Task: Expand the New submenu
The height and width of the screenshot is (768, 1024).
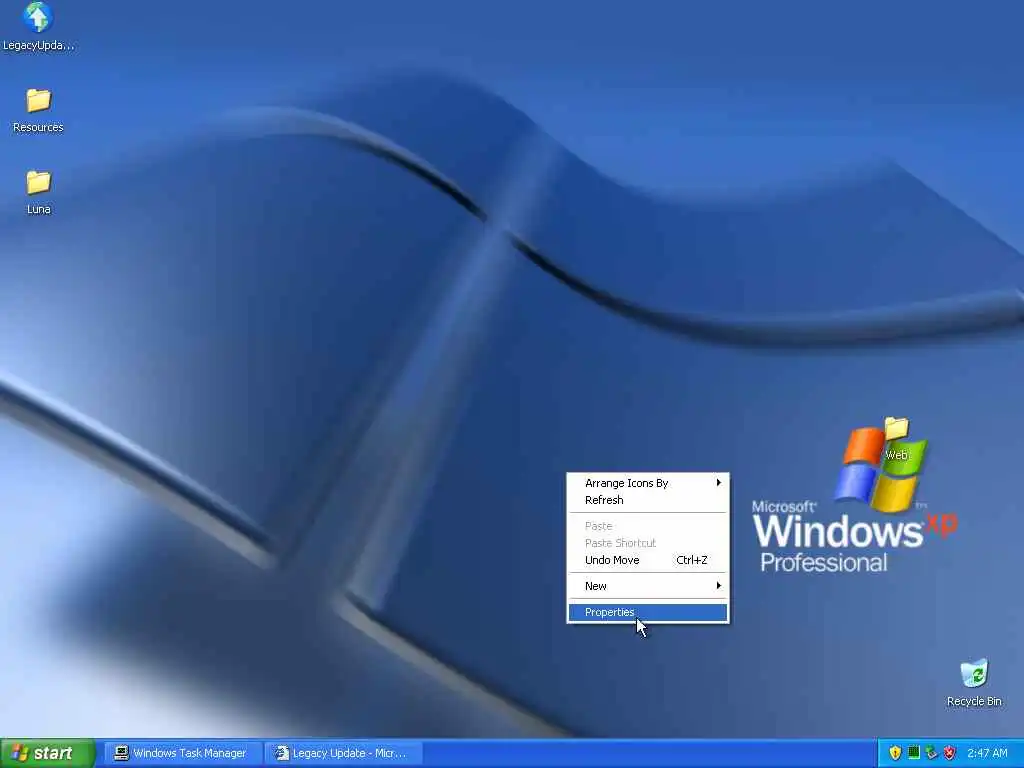Action: click(648, 586)
